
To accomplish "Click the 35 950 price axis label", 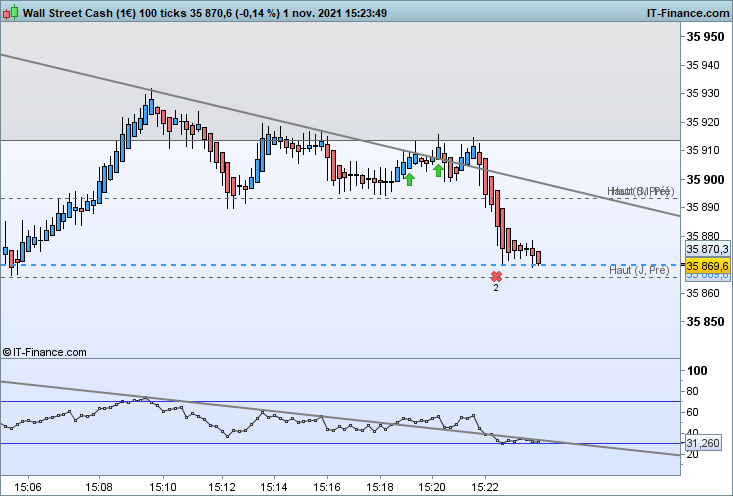I will [705, 37].
